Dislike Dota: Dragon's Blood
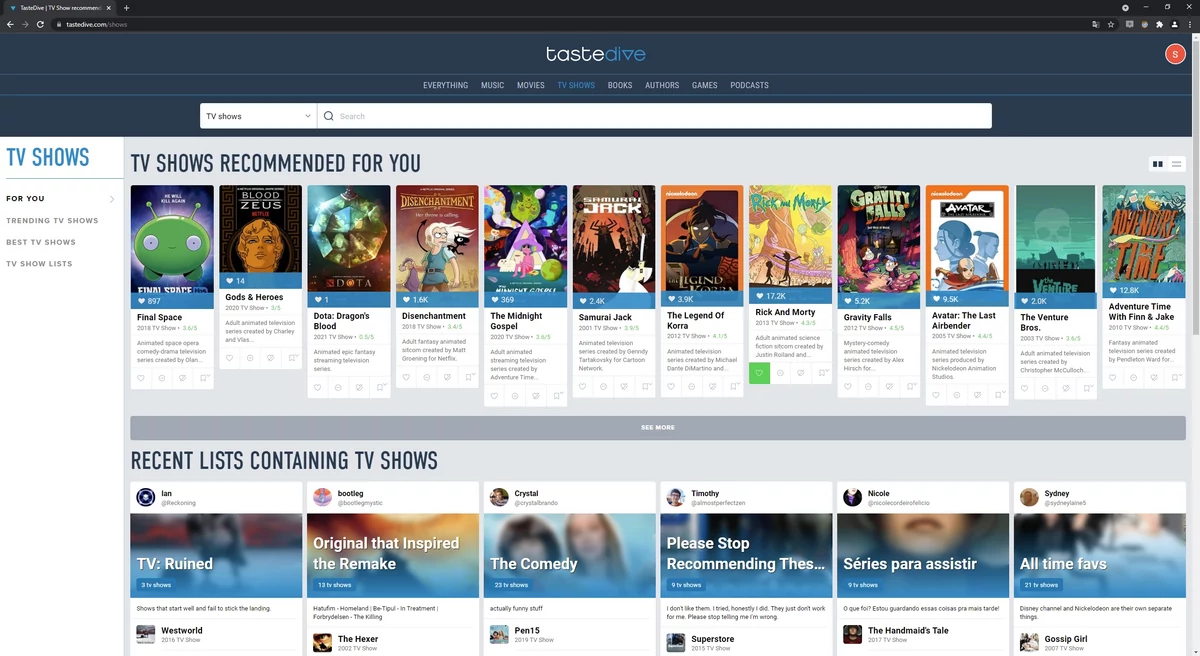 [x=359, y=387]
